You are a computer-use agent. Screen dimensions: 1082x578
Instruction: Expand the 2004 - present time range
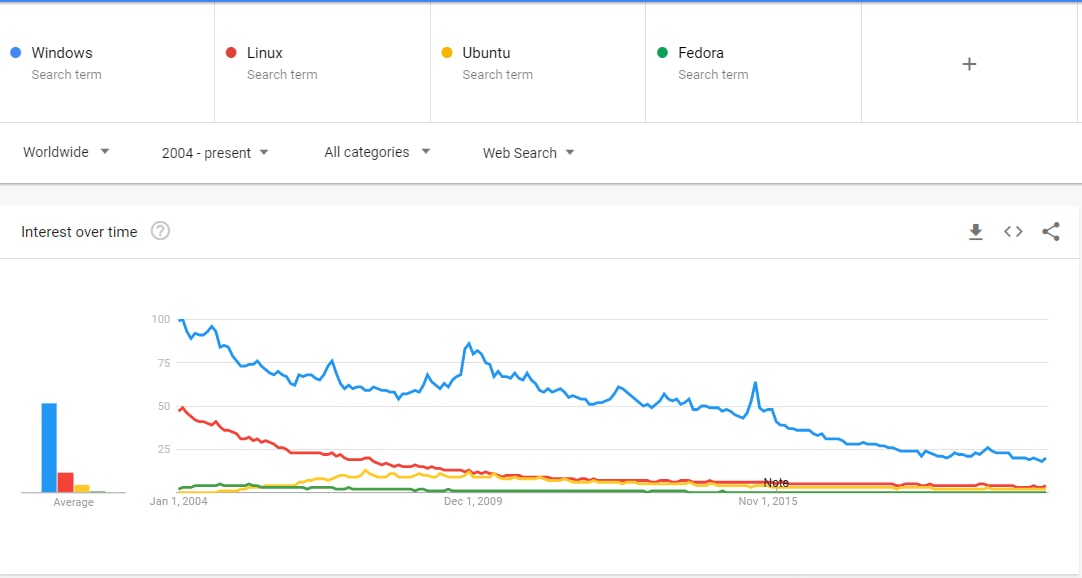215,153
